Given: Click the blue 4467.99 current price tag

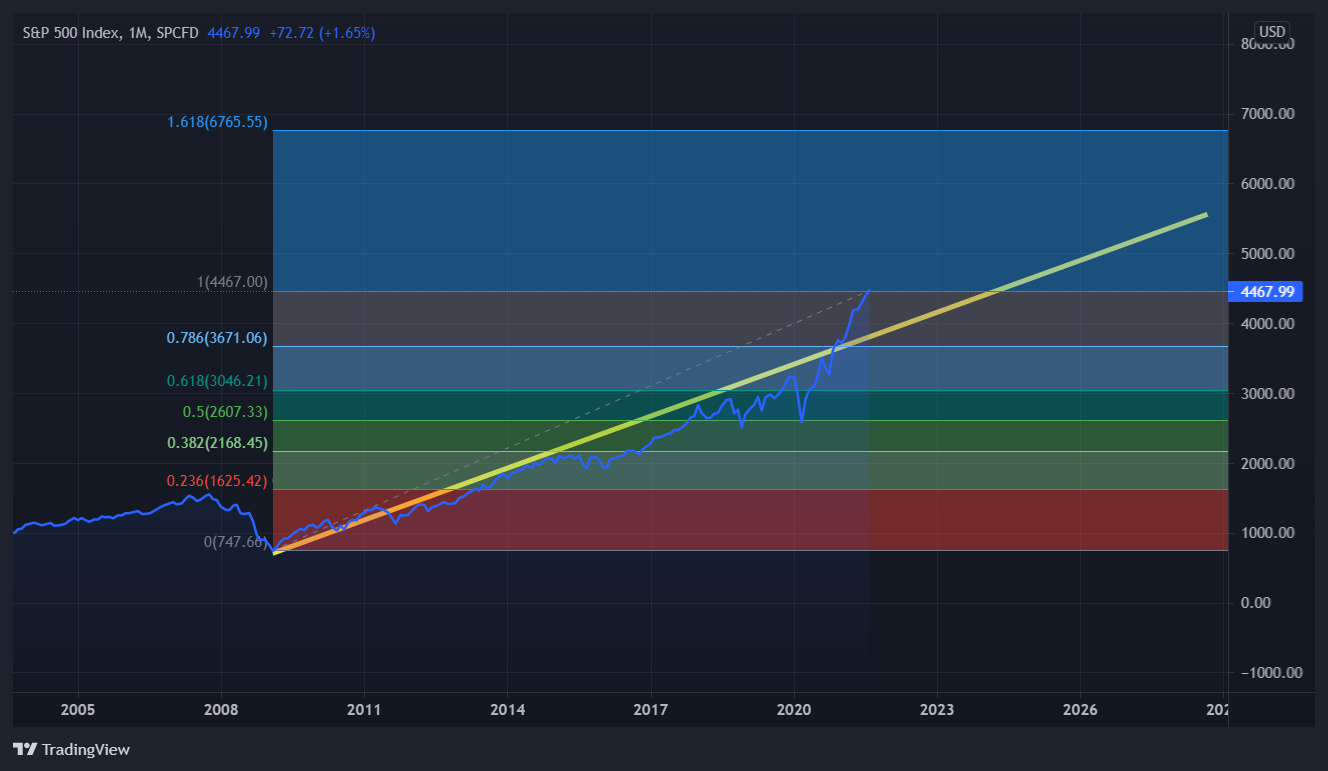Looking at the screenshot, I should click(x=1263, y=292).
